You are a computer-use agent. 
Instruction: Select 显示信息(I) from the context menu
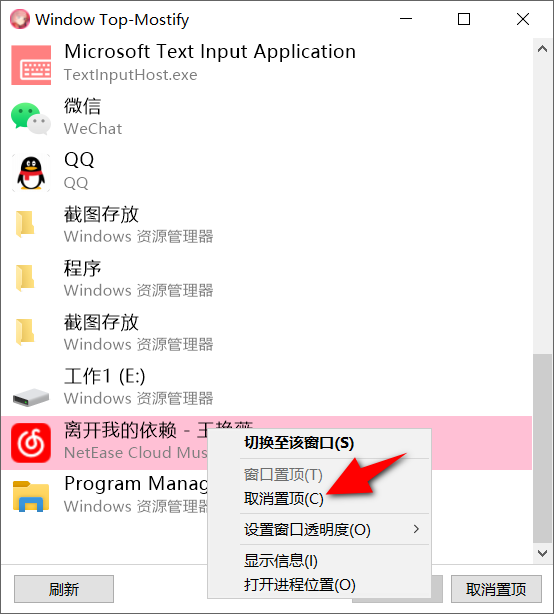pos(319,561)
